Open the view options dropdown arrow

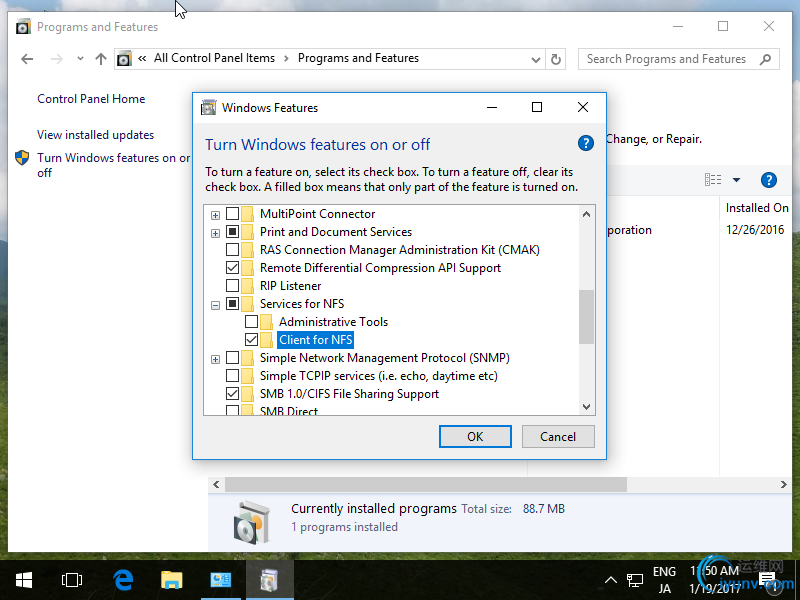click(736, 180)
